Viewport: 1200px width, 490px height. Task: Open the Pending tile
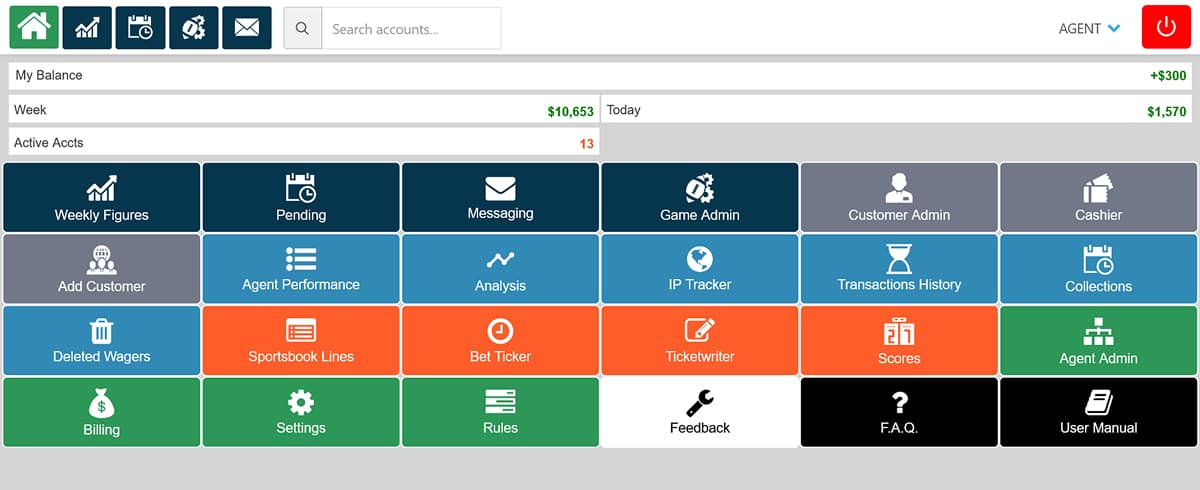point(301,198)
